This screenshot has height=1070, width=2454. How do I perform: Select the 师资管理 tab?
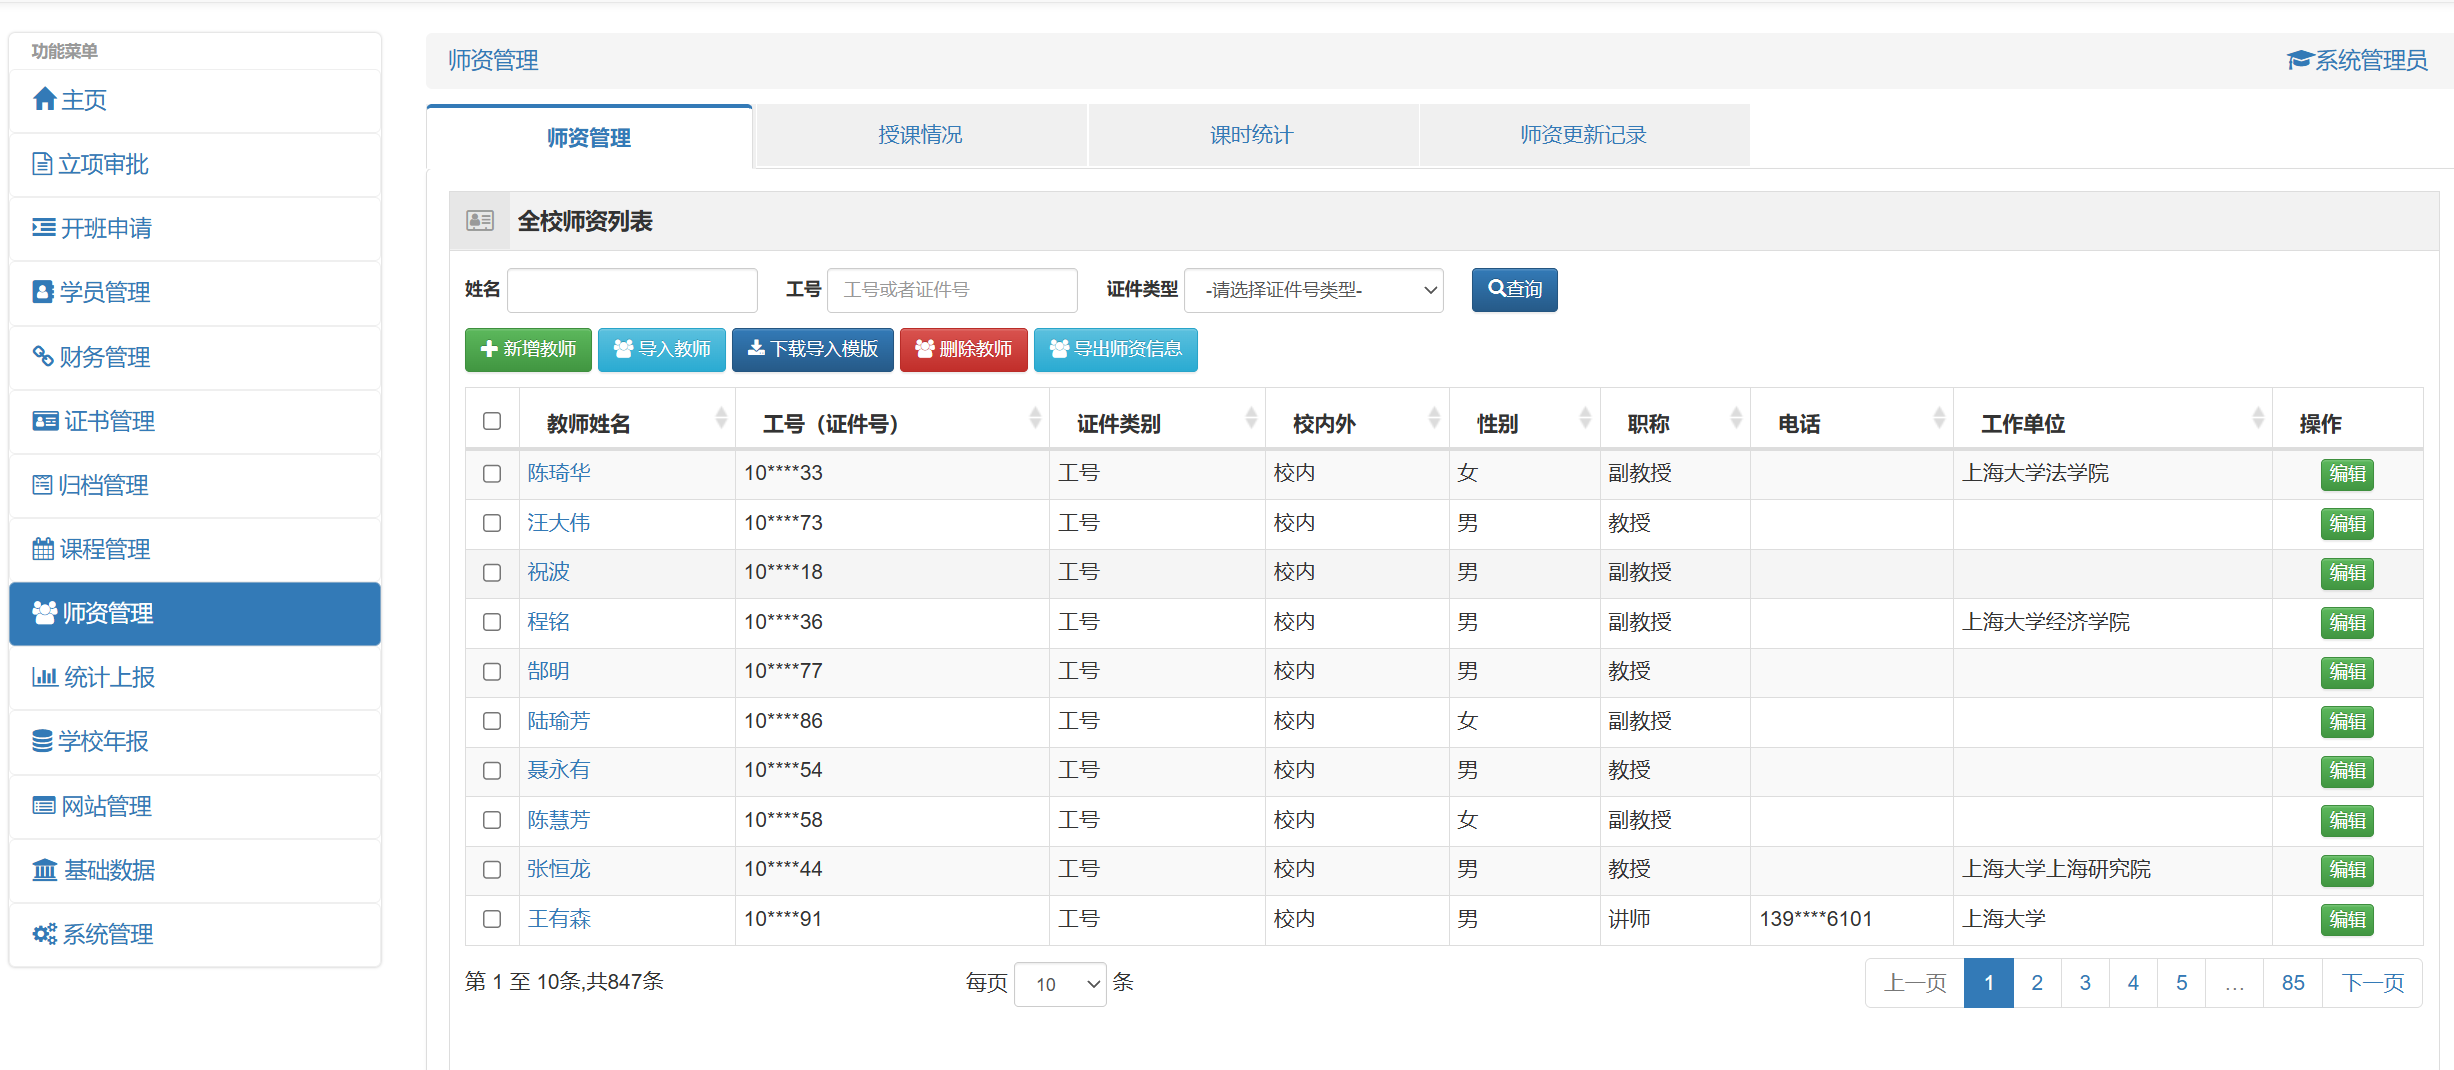click(x=589, y=137)
